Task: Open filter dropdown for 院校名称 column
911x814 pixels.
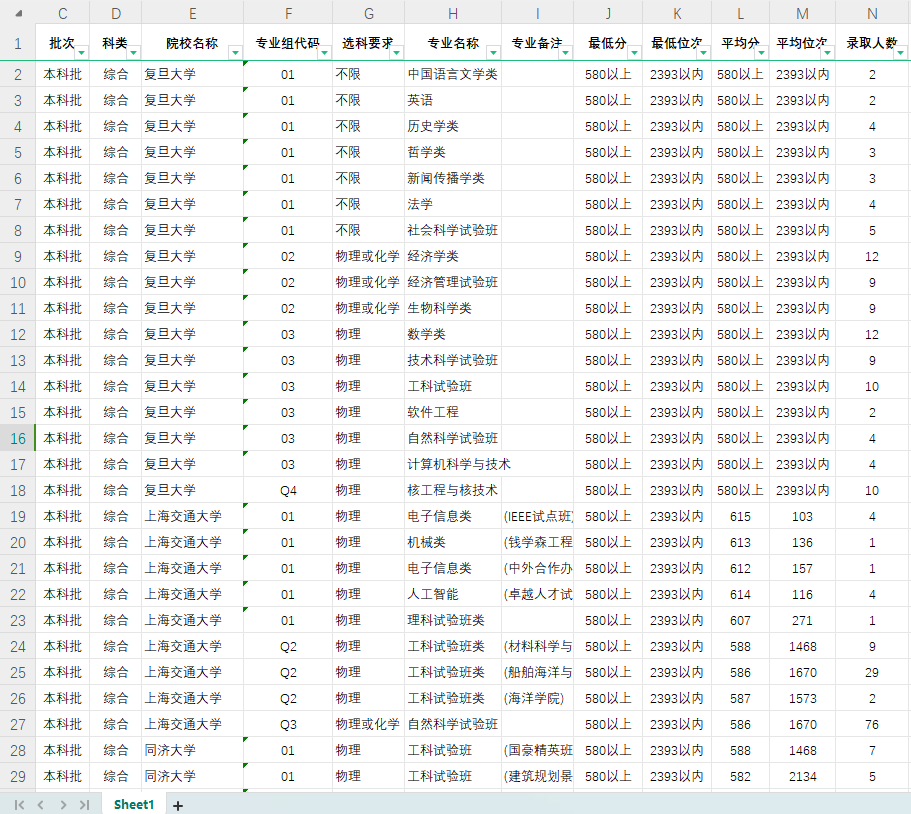Action: (235, 53)
